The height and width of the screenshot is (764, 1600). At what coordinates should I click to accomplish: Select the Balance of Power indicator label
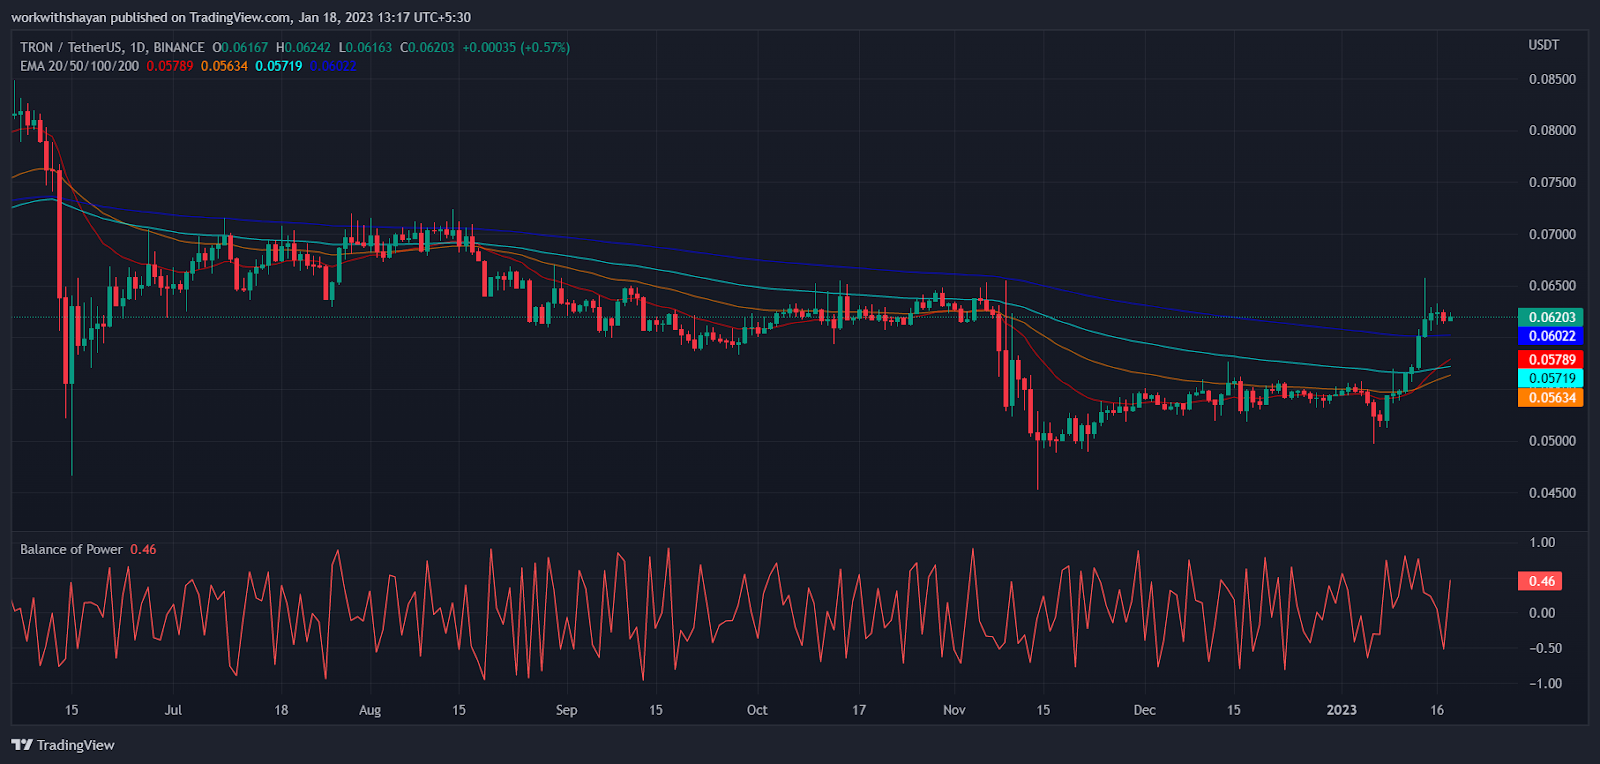[71, 549]
